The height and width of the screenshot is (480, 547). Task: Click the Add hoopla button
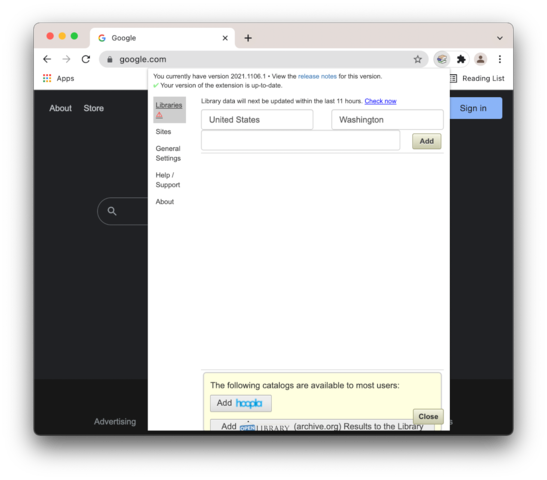[241, 403]
